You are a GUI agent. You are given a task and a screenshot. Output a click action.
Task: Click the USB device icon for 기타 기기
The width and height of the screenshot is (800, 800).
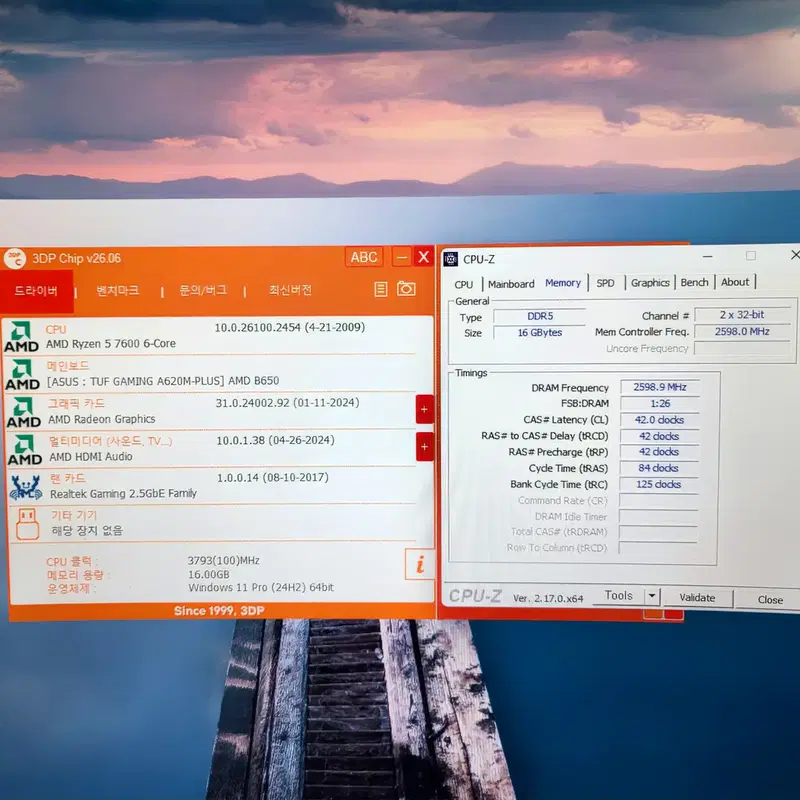click(x=27, y=523)
